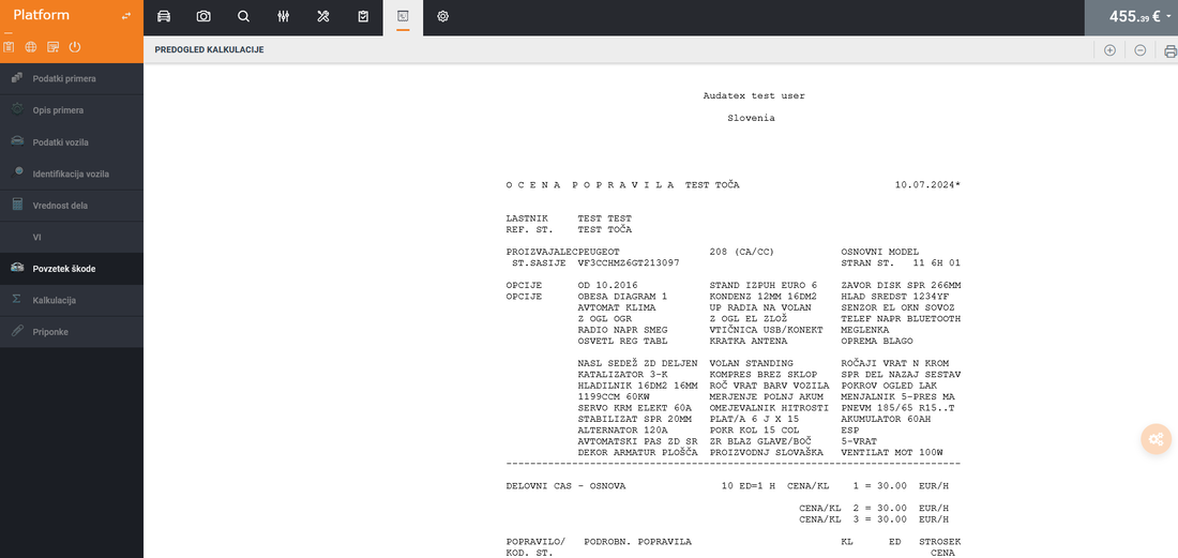
Task: Select Kalkulacija in the sidebar
Action: [54, 300]
